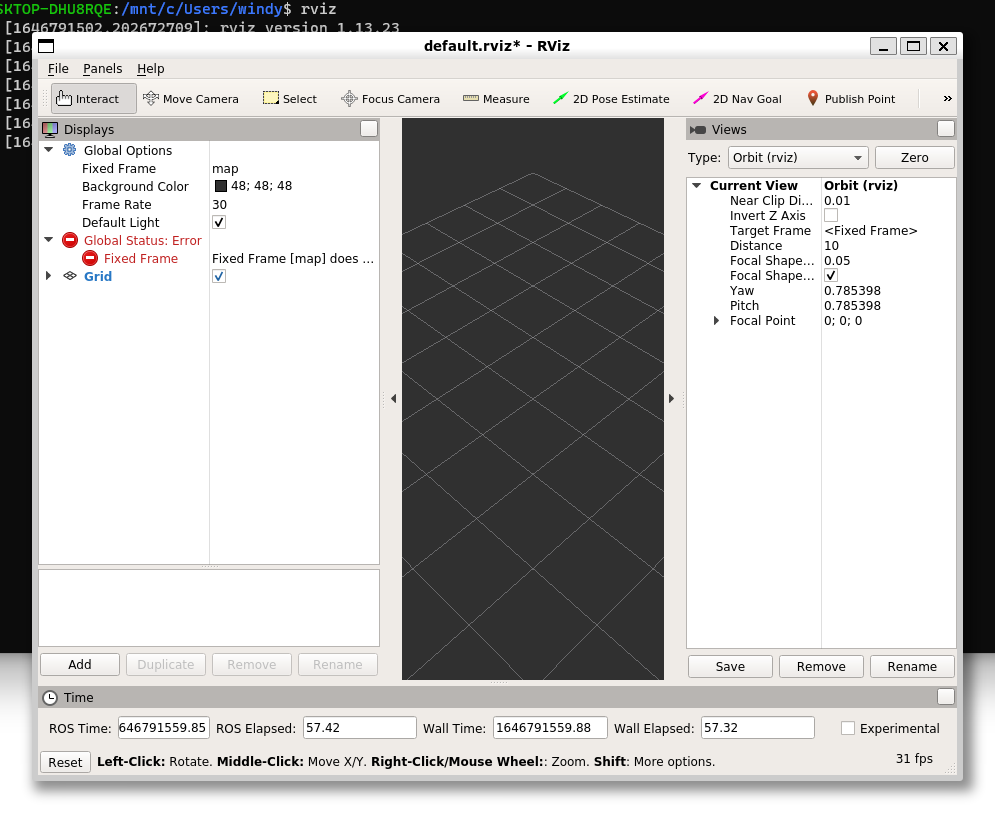Click the Fixed Frame value 'map'

(225, 168)
